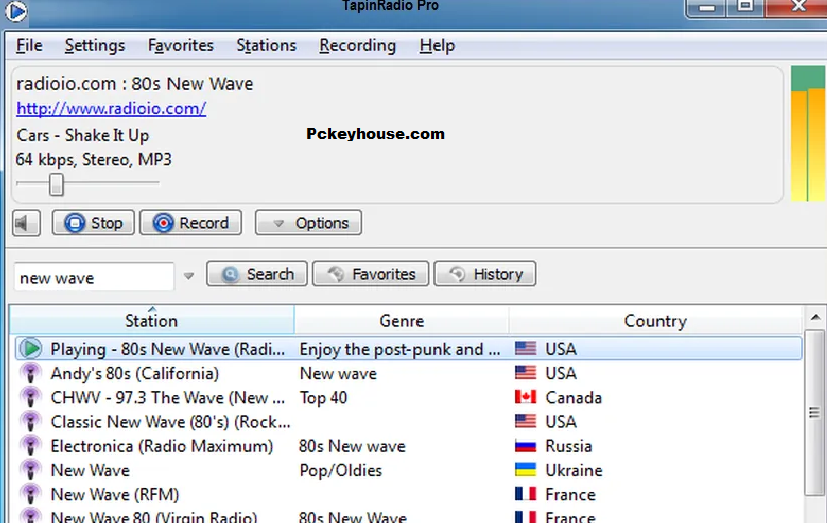Click the USA flag on Andy's 80s row

[525, 373]
